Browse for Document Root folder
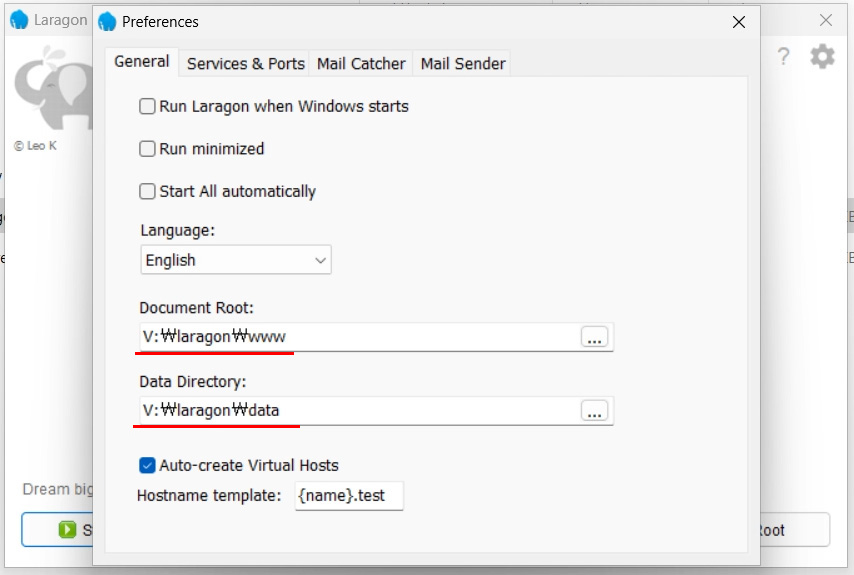Viewport: 854px width, 575px height. pos(594,337)
